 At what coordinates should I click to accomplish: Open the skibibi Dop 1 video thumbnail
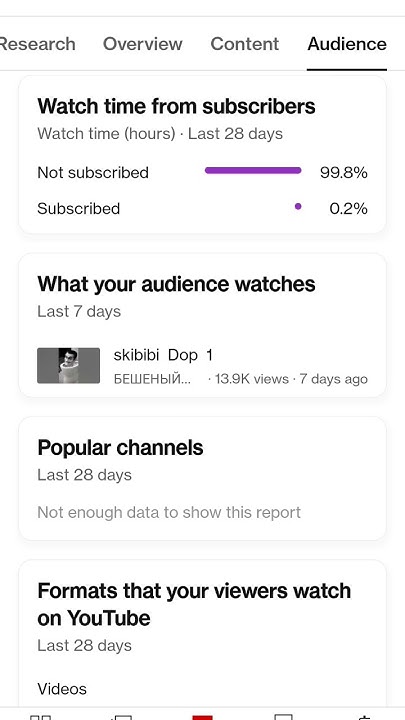tap(68, 366)
